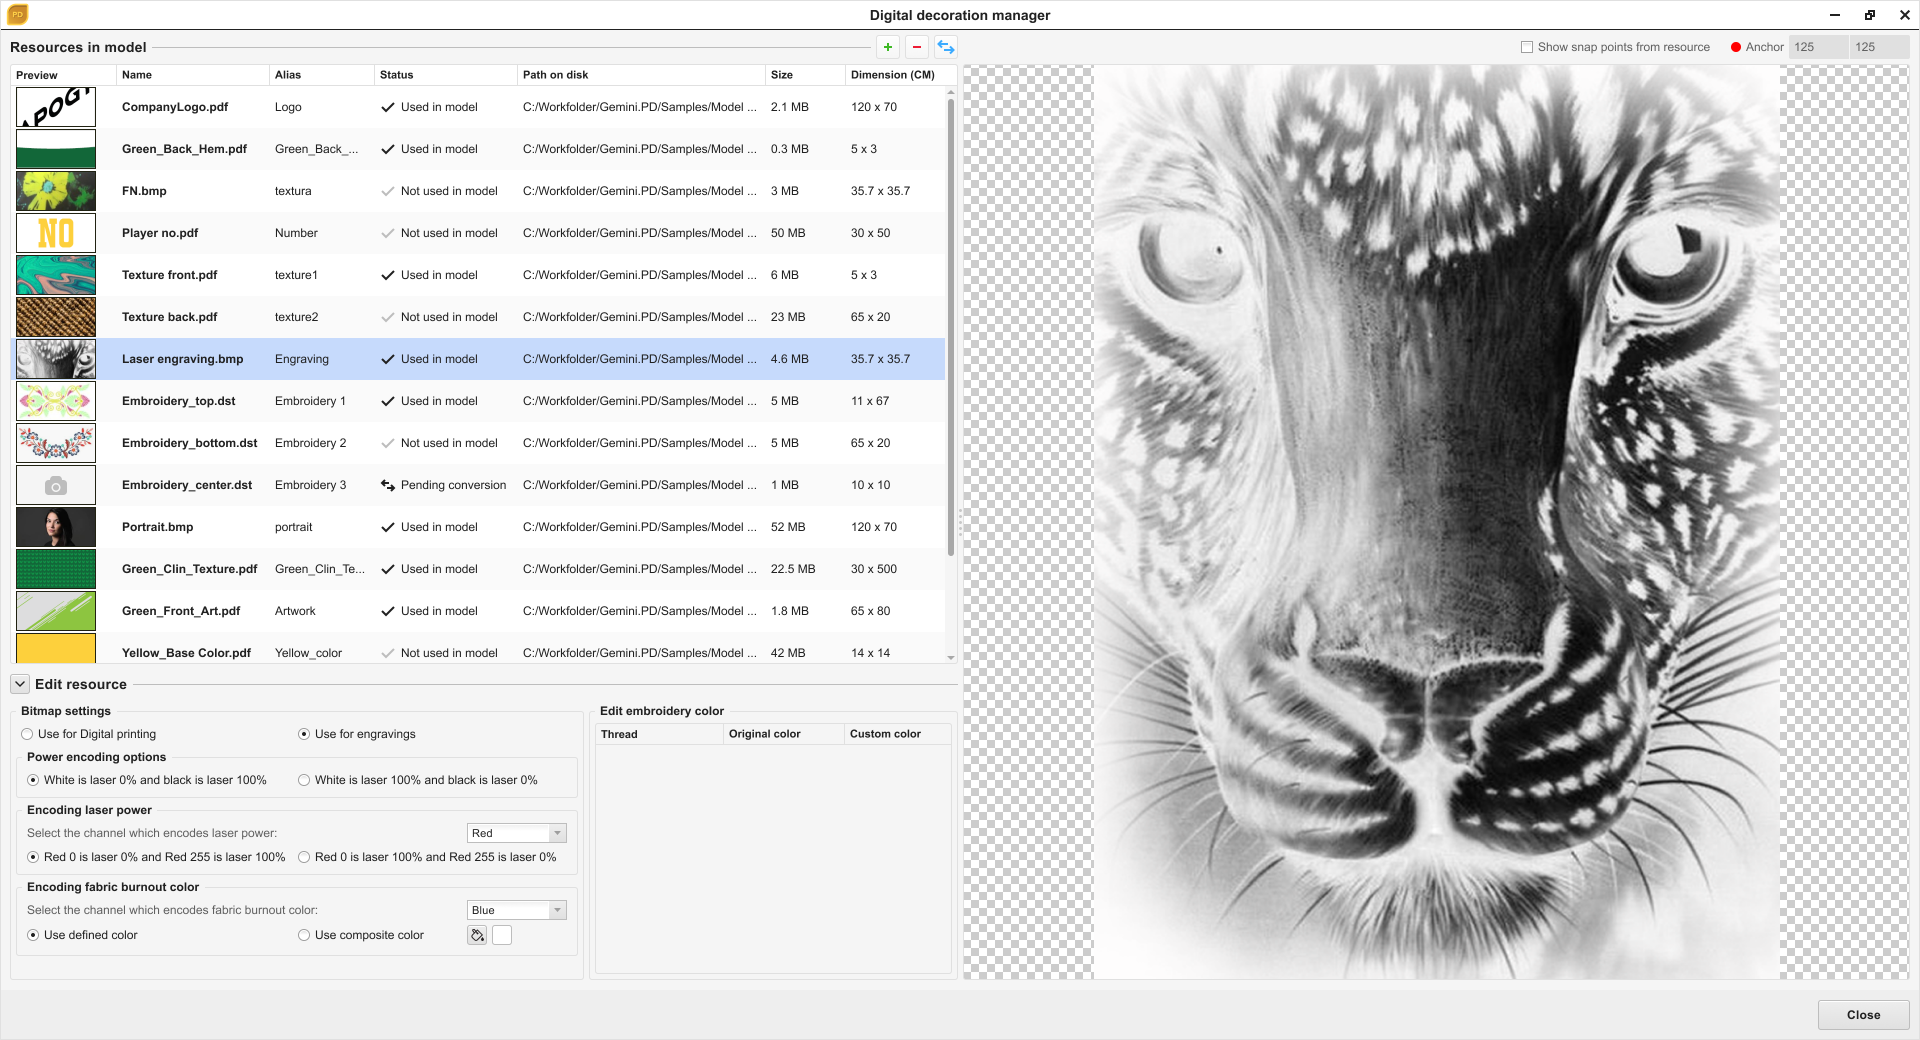Click the Close button
This screenshot has width=1920, height=1040.
pos(1862,1014)
